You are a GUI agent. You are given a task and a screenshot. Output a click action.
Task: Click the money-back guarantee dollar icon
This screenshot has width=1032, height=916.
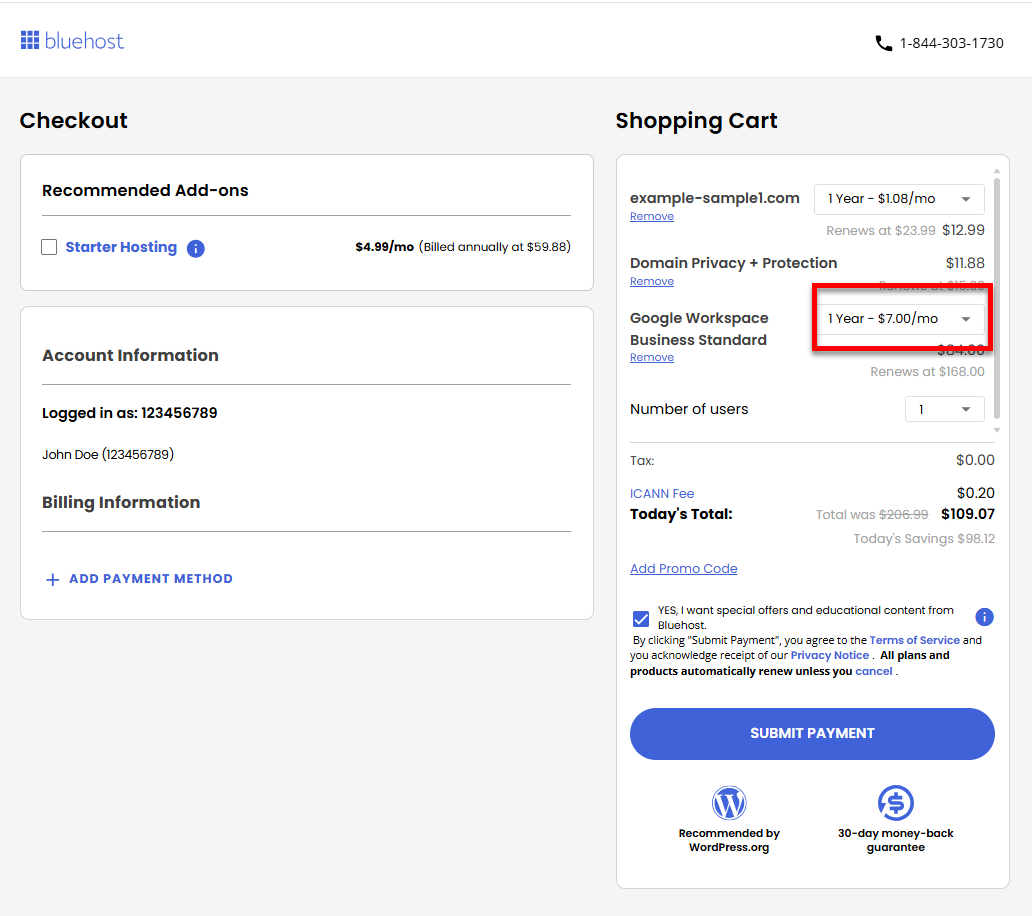tap(895, 803)
